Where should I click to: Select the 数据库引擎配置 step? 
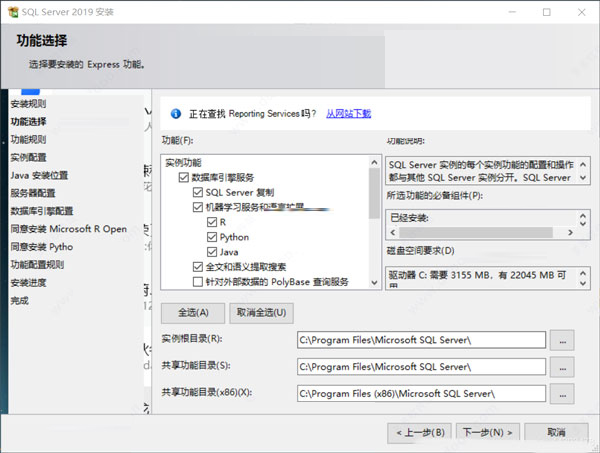pyautogui.click(x=42, y=211)
